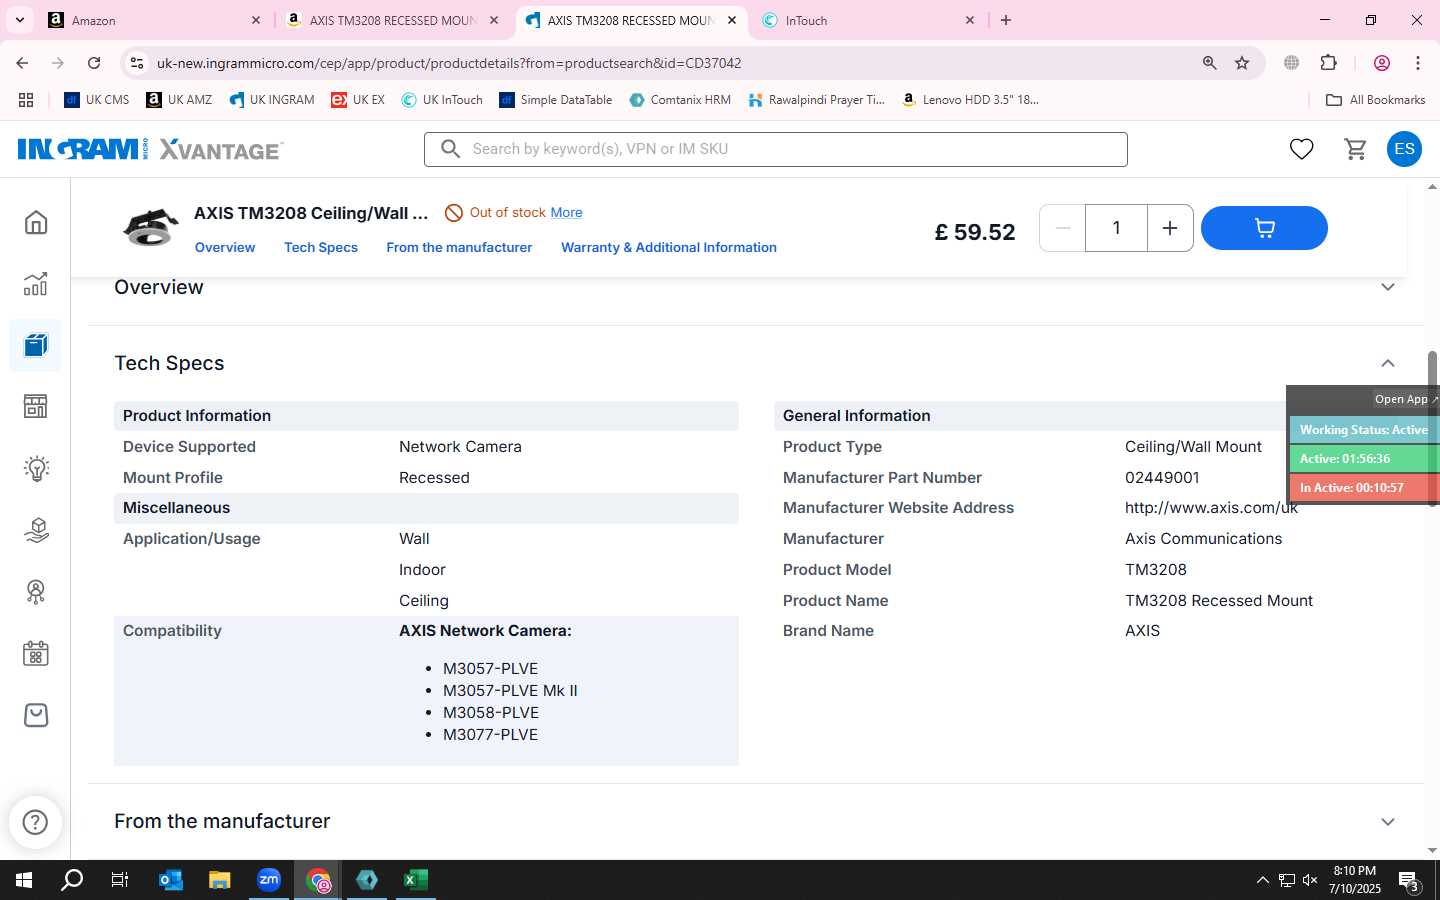The width and height of the screenshot is (1440, 900).
Task: Select the products box icon in sidebar
Action: [x=36, y=345]
